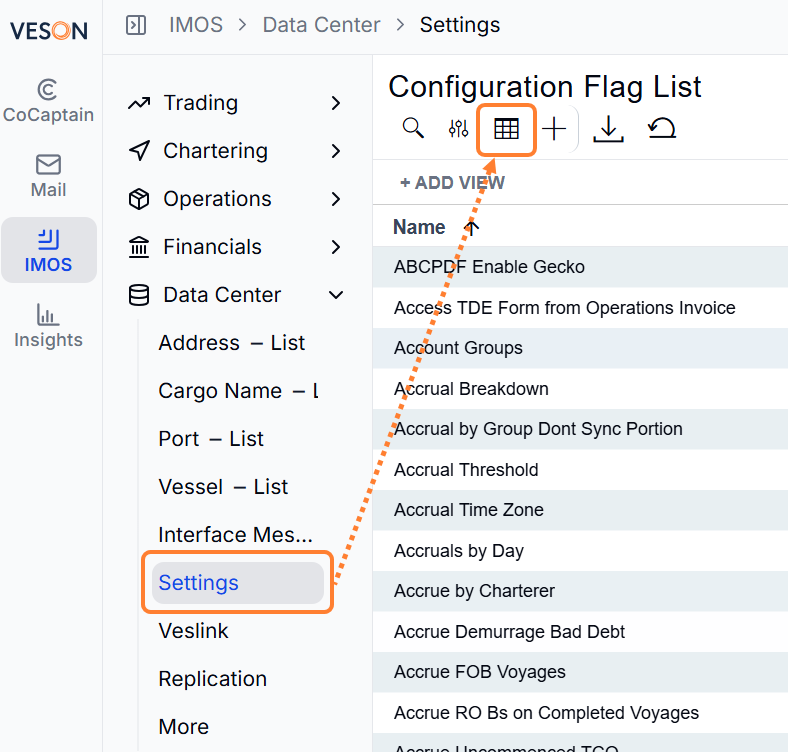This screenshot has width=788, height=752.
Task: Open CoCaptain from the sidebar
Action: 48,101
